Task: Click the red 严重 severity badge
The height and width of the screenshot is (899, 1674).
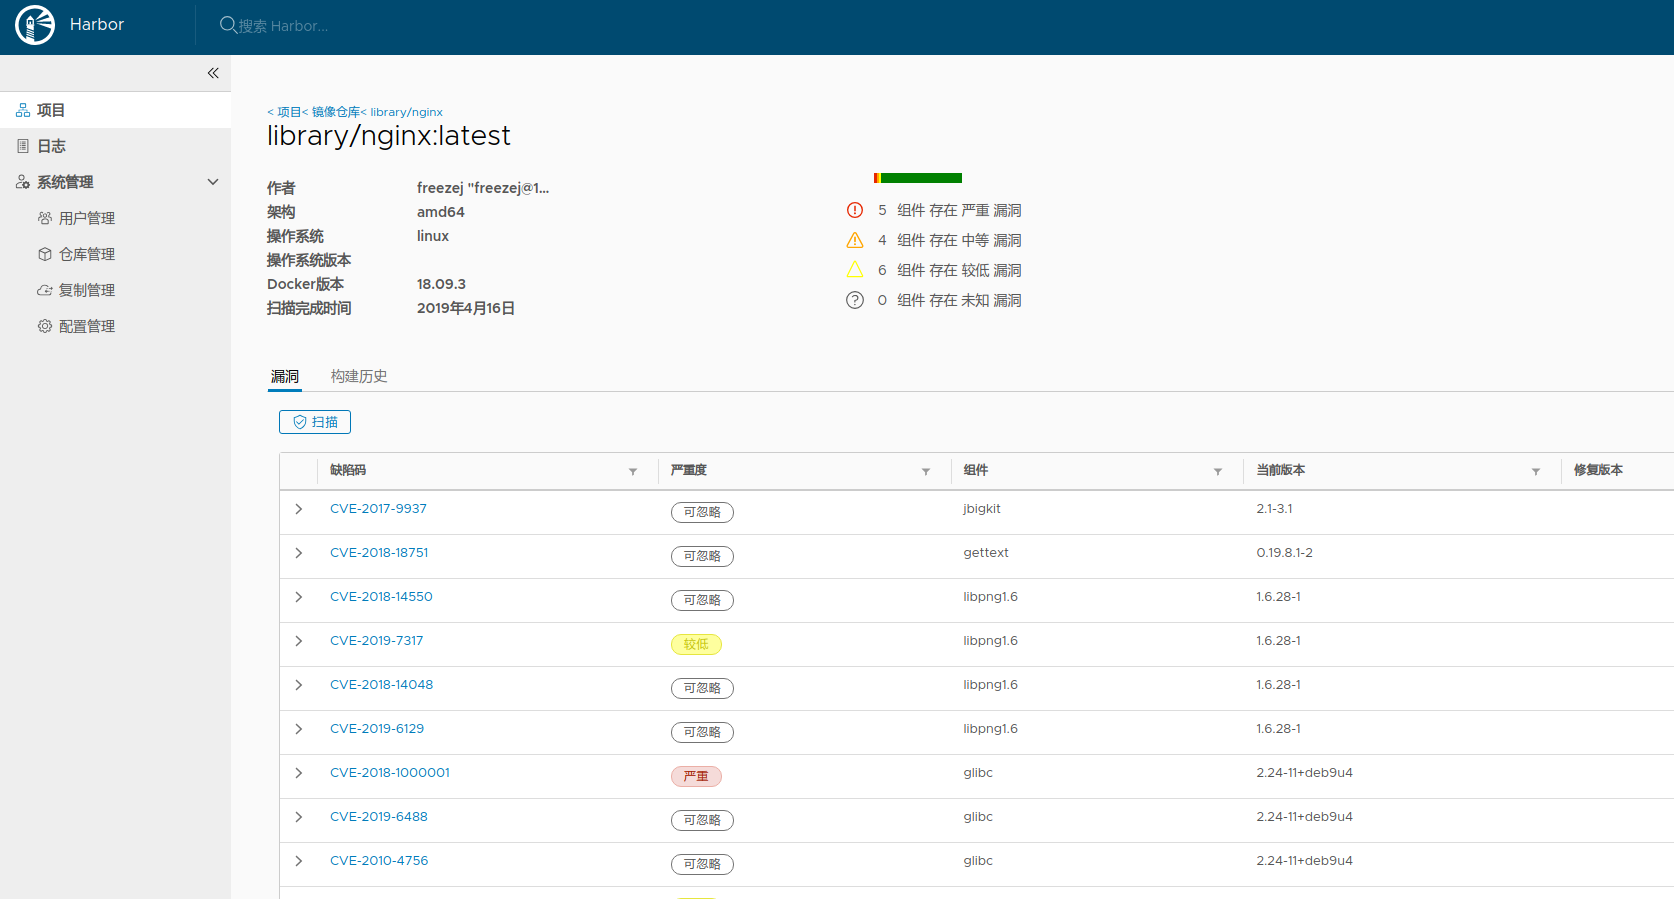Action: [x=696, y=776]
